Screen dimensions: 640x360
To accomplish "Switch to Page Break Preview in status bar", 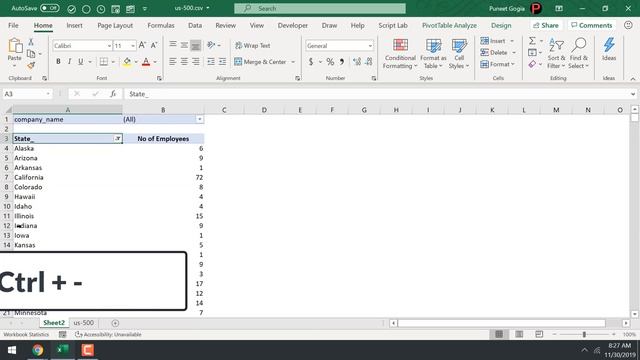I will click(539, 334).
